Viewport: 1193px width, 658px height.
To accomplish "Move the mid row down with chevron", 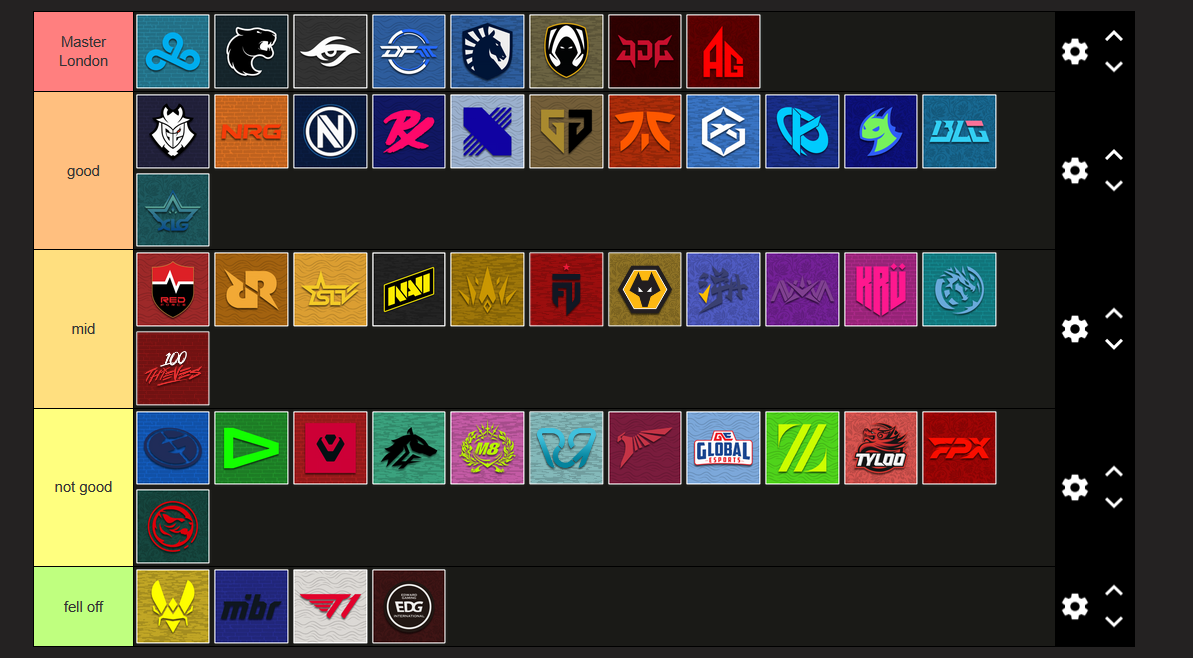I will (x=1114, y=345).
